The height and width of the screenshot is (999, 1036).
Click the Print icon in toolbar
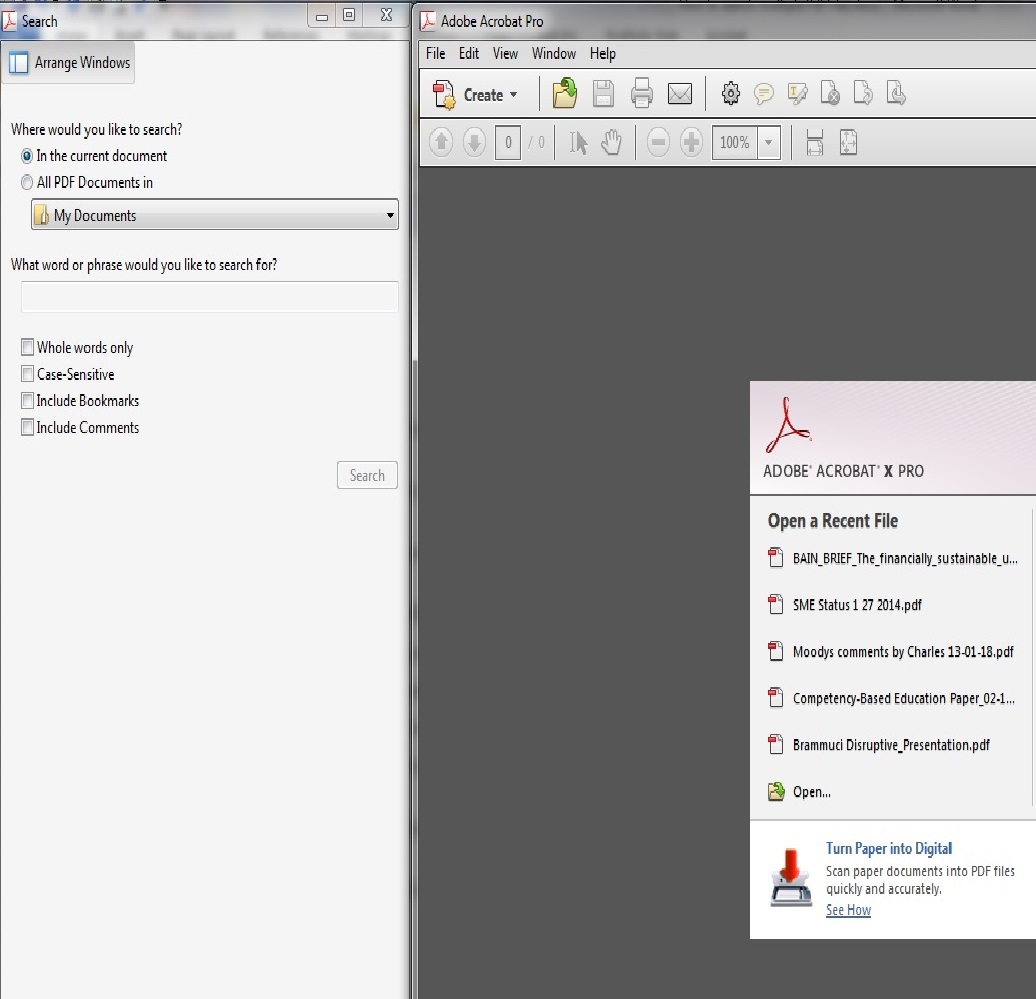pyautogui.click(x=642, y=93)
